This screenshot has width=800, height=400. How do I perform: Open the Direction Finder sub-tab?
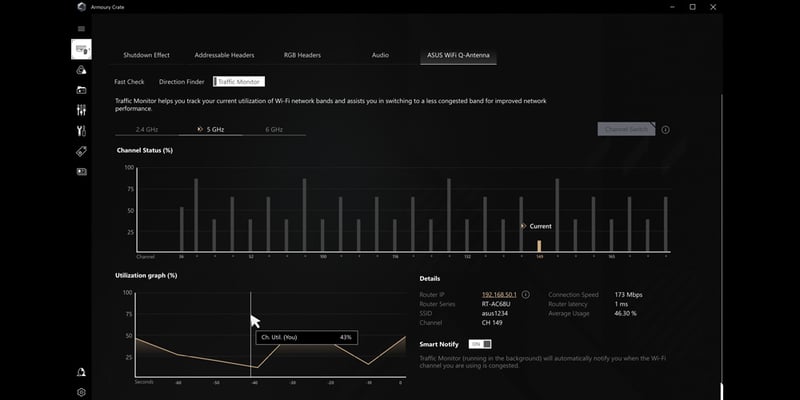[x=182, y=82]
